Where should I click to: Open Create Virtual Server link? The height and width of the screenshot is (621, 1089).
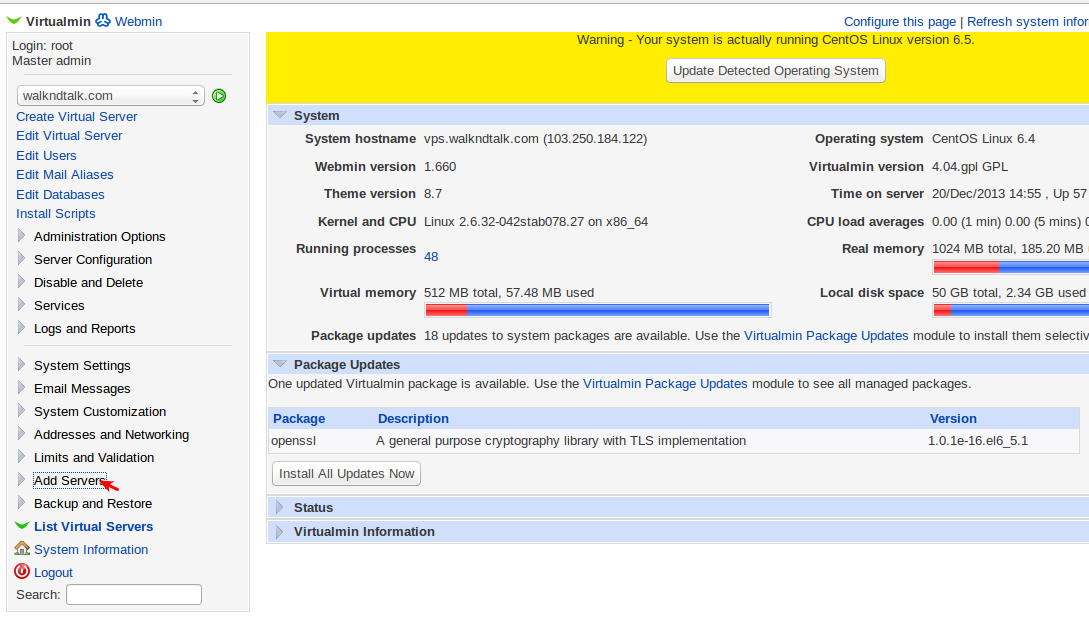[x=76, y=116]
